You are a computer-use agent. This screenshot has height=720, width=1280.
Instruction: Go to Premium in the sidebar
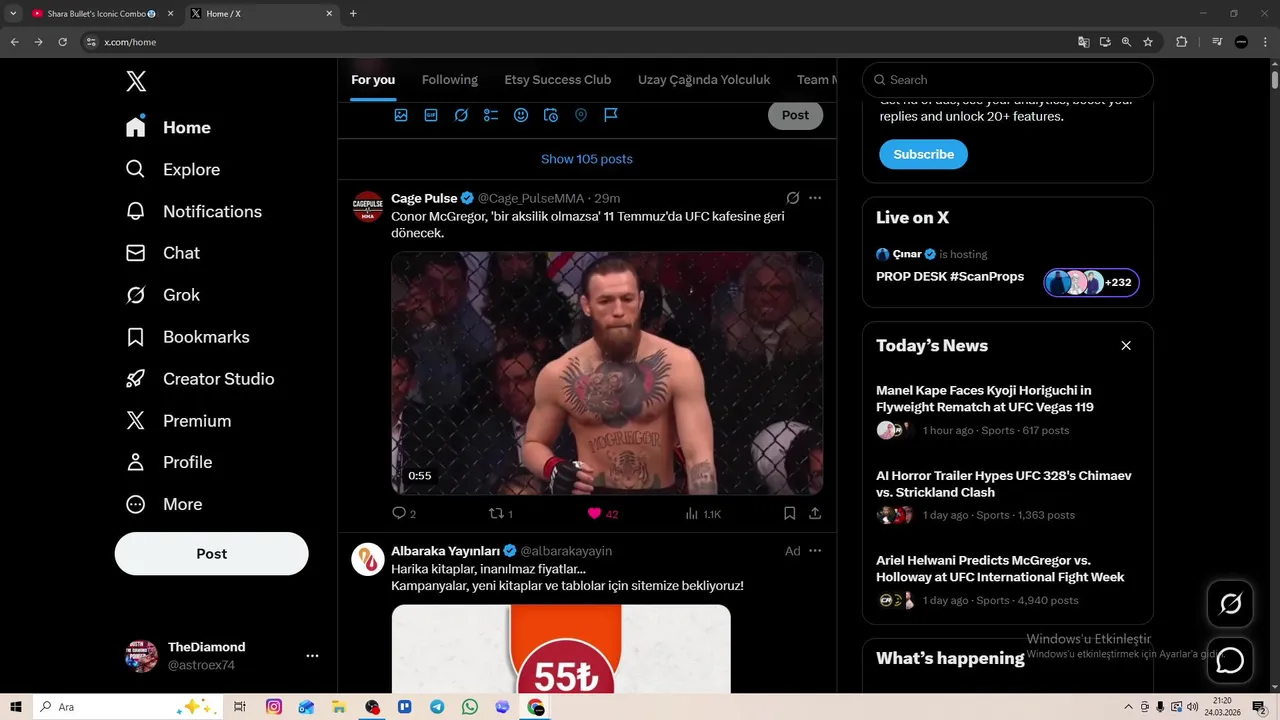(178, 421)
